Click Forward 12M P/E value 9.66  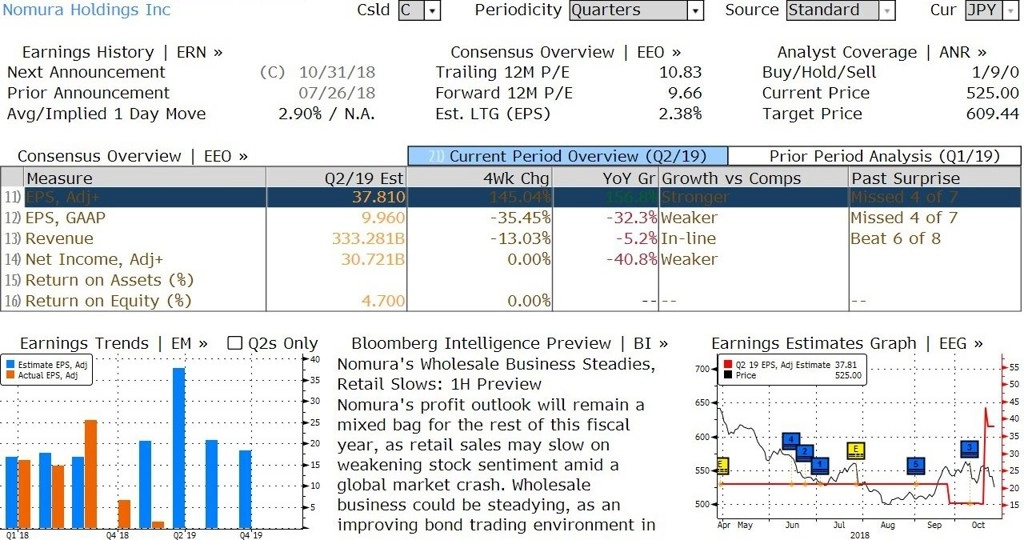pyautogui.click(x=685, y=93)
